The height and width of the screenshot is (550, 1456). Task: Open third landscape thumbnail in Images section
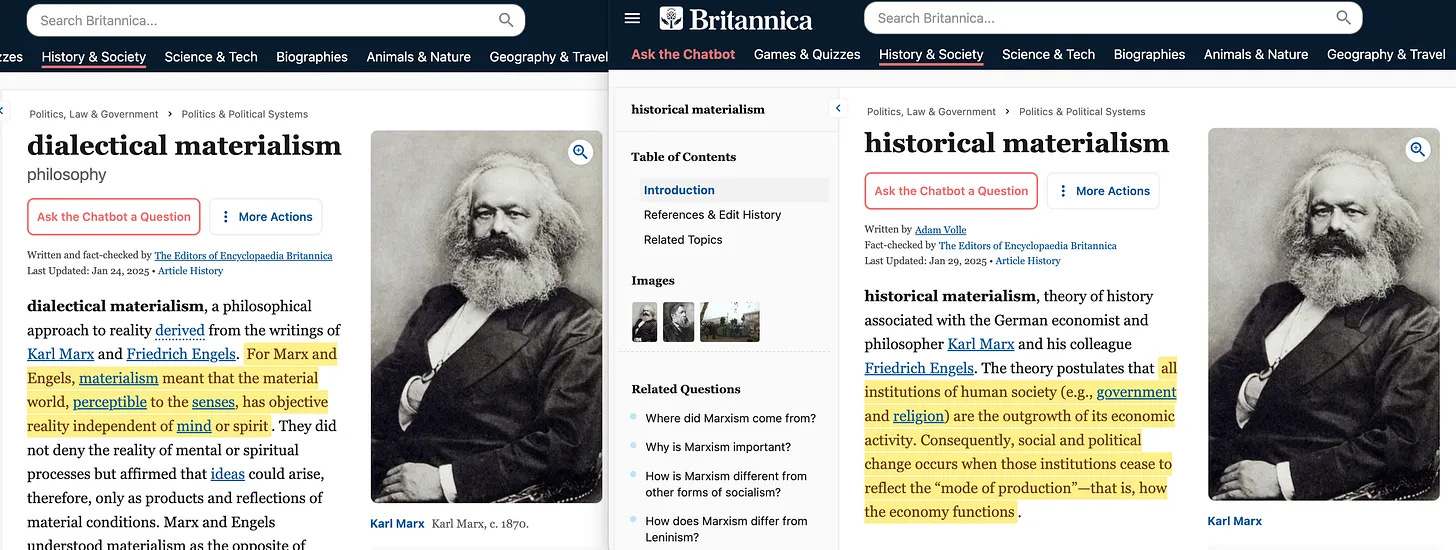coord(730,322)
